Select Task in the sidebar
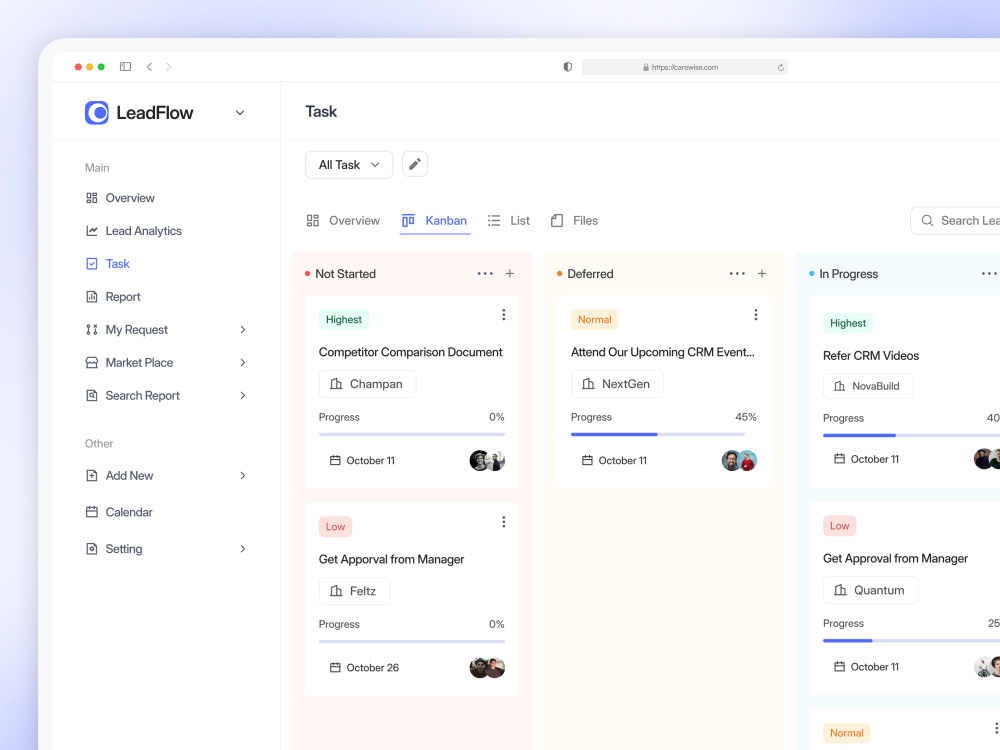Image resolution: width=1000 pixels, height=750 pixels. [x=108, y=264]
